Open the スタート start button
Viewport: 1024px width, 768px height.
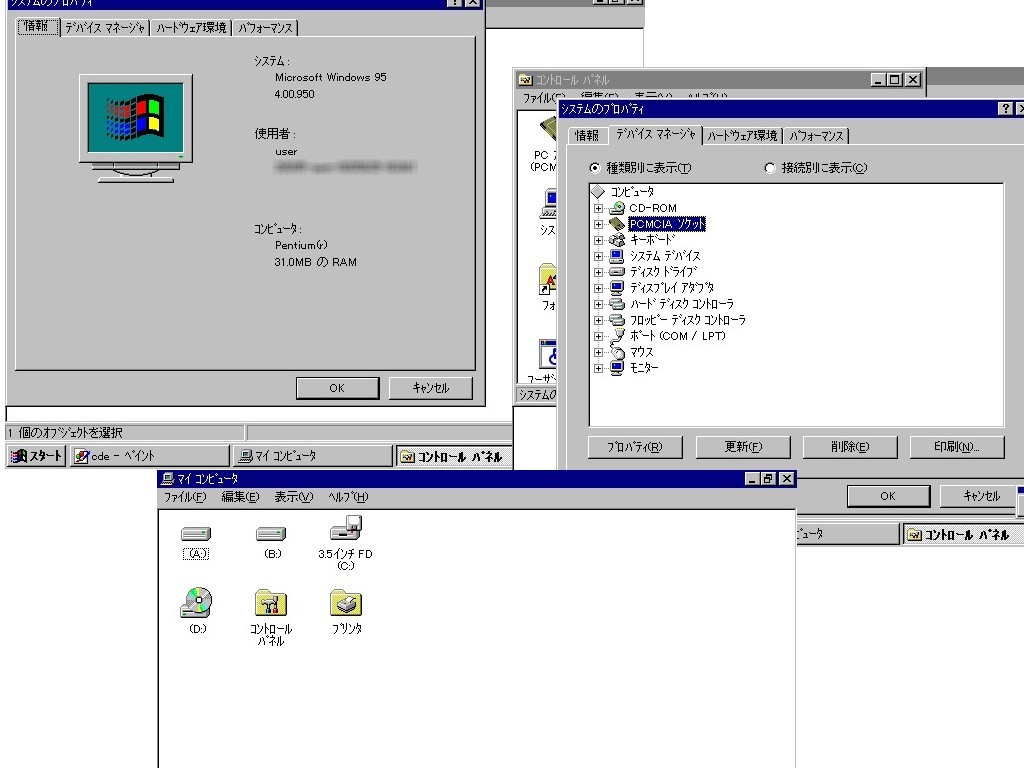[x=37, y=456]
